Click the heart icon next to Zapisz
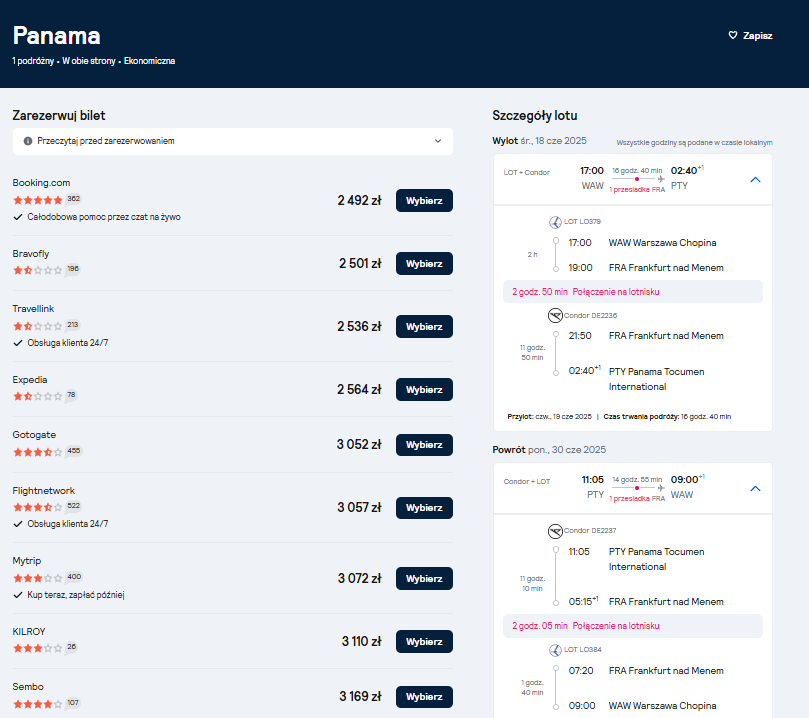This screenshot has height=718, width=809. (733, 36)
